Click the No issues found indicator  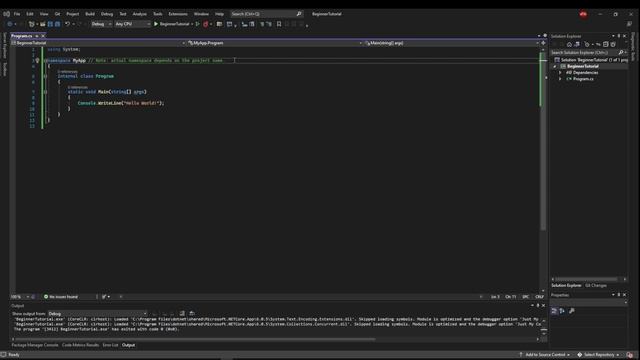point(61,297)
